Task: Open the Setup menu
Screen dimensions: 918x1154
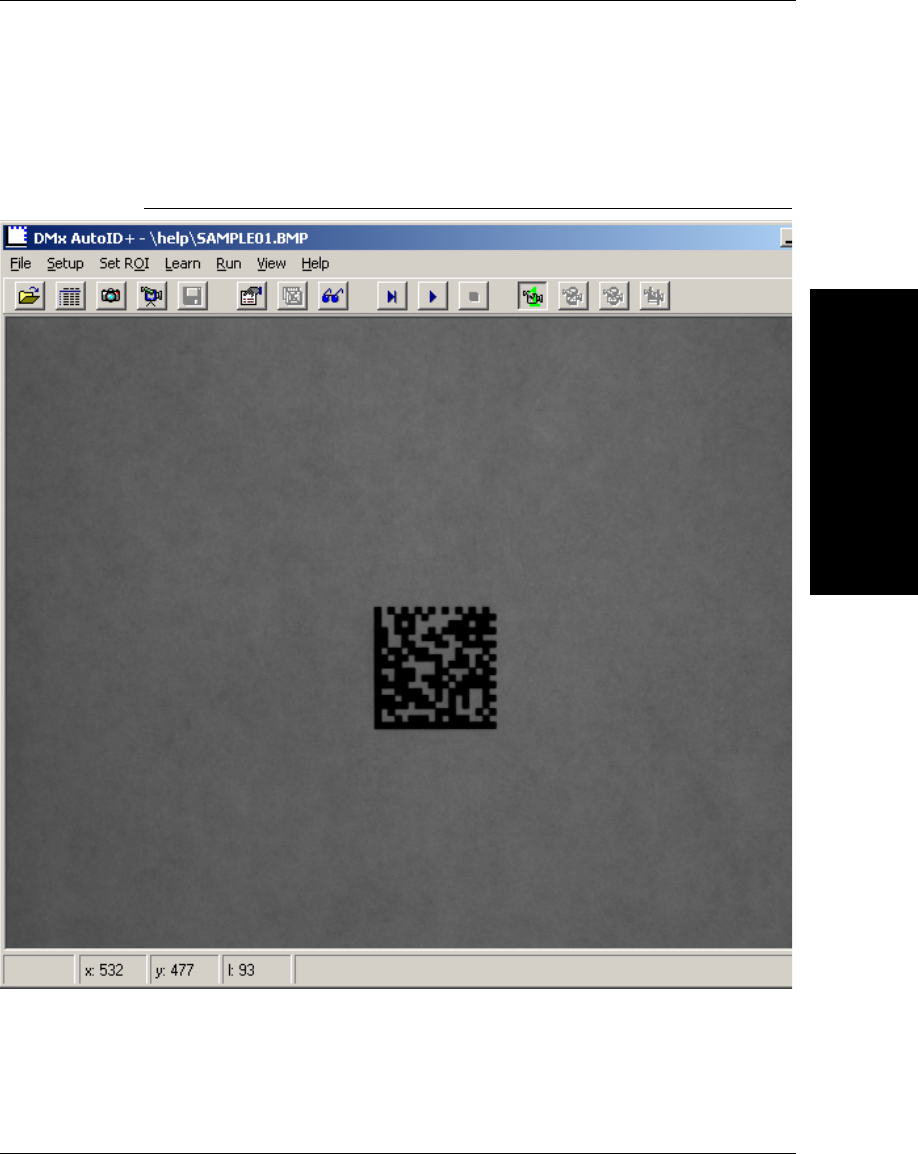Action: (65, 263)
